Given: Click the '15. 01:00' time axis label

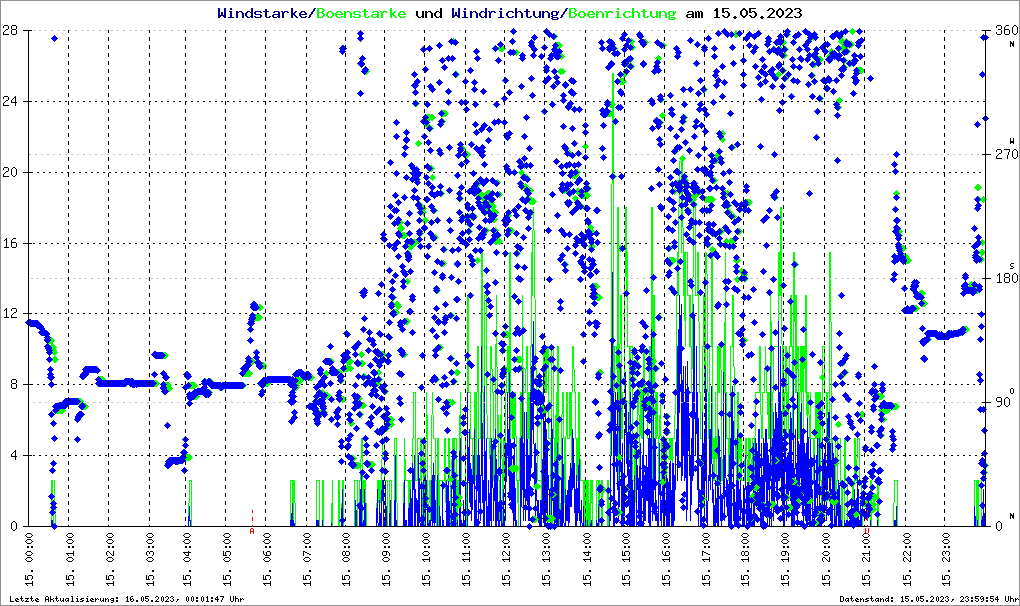Looking at the screenshot, I should pos(69,559).
